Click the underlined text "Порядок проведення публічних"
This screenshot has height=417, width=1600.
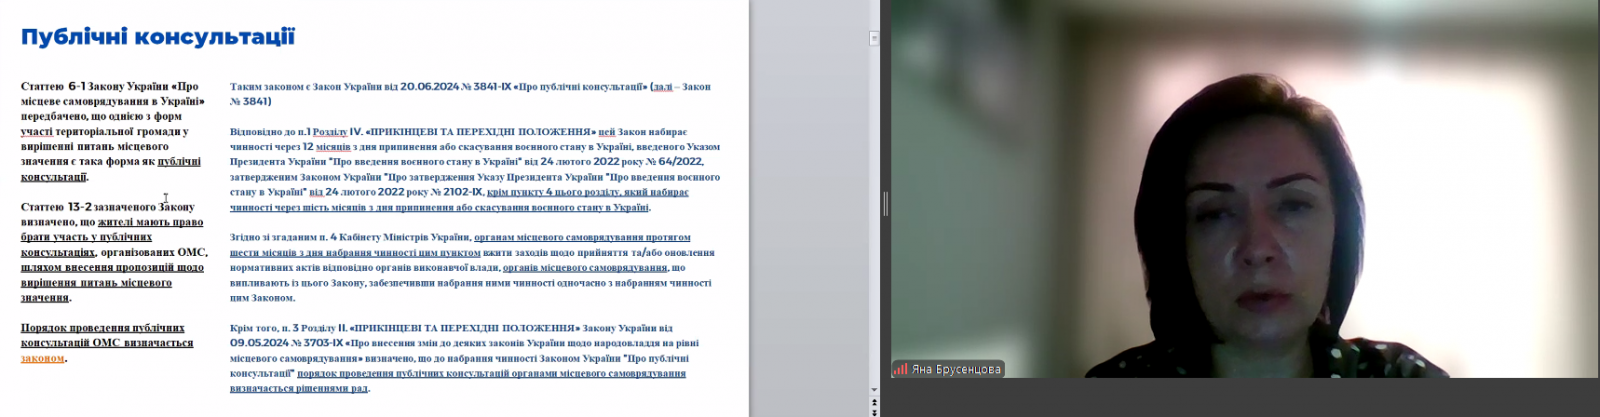coord(102,328)
